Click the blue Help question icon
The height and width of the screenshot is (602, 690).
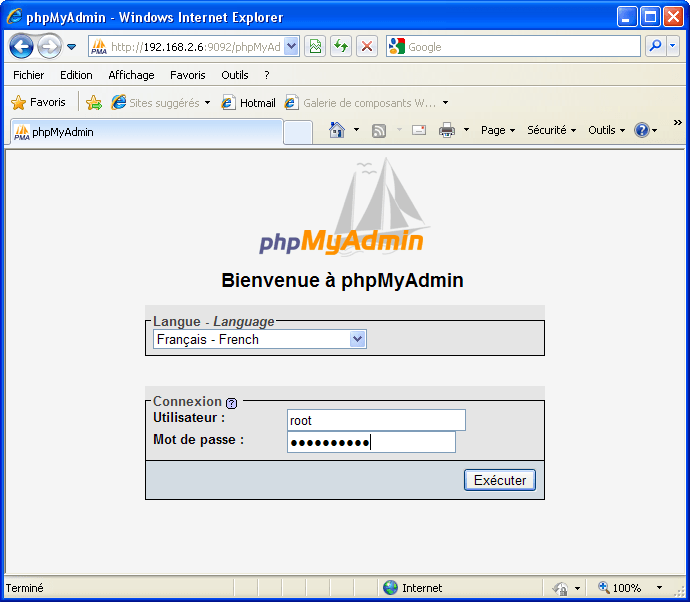click(x=642, y=130)
